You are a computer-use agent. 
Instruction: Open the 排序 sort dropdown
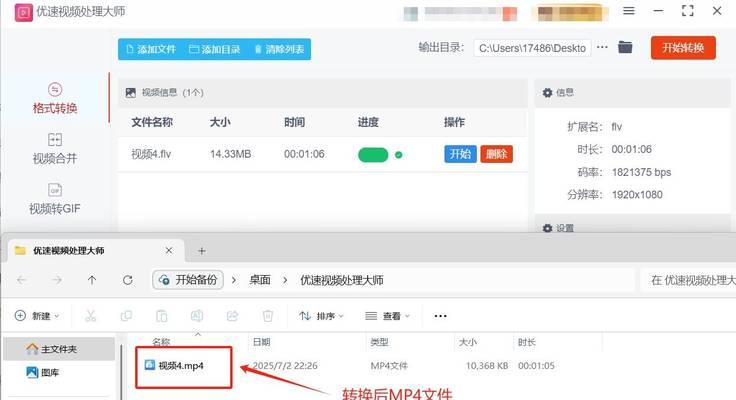coord(322,316)
